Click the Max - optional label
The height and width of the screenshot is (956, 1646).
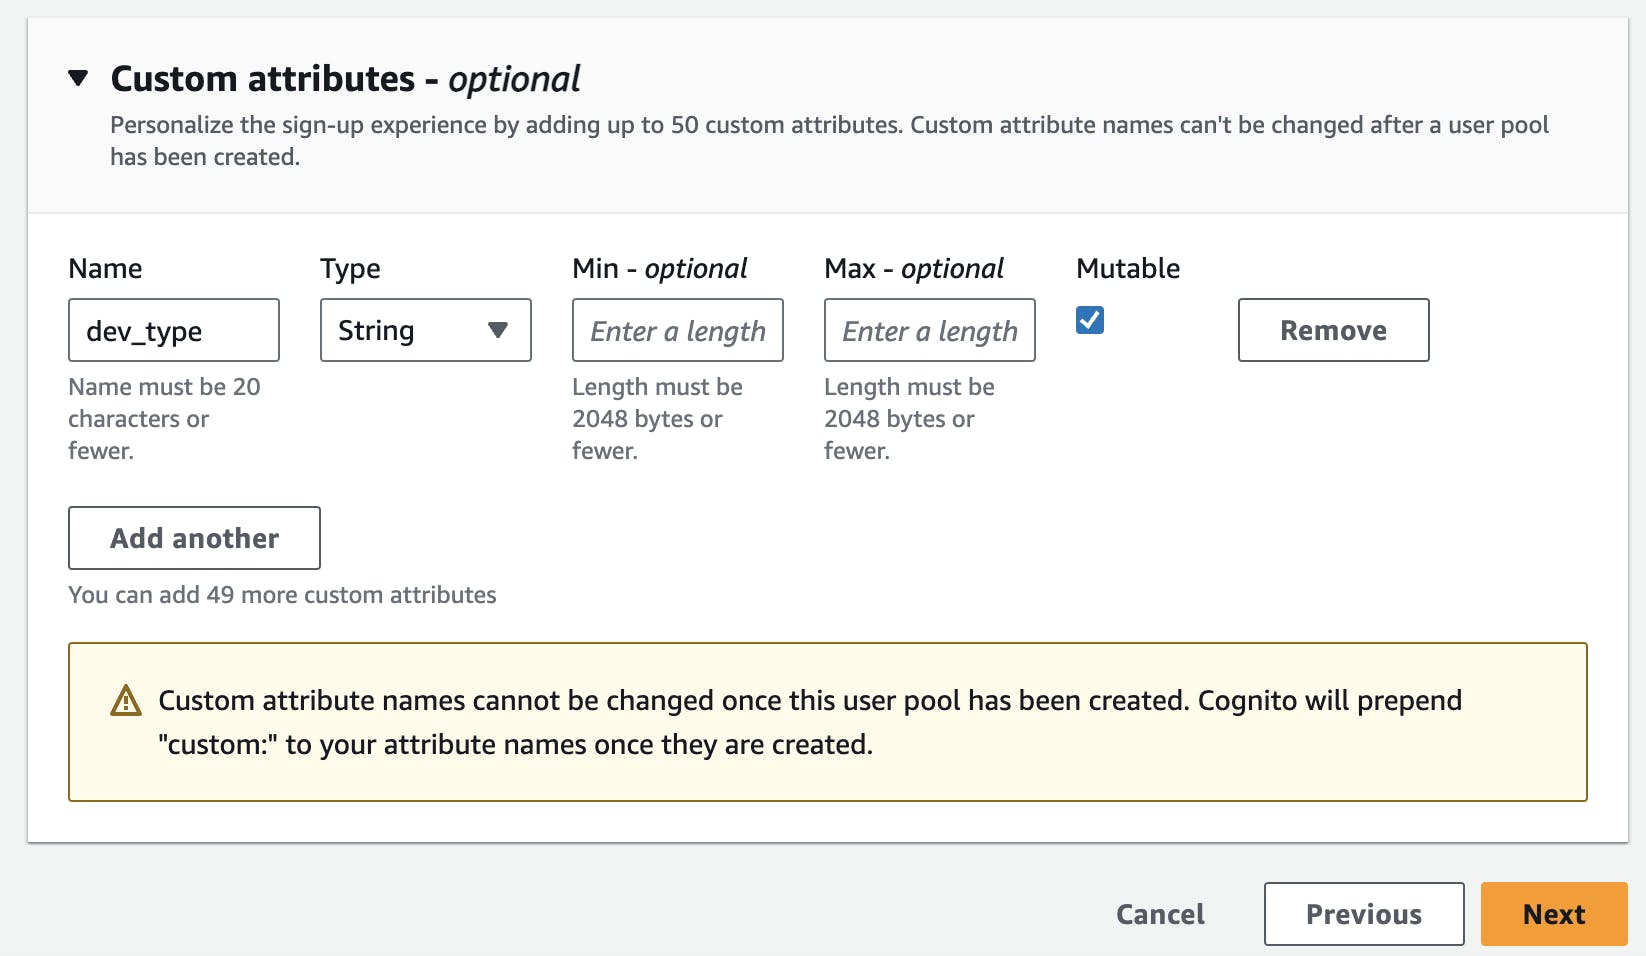tap(913, 268)
